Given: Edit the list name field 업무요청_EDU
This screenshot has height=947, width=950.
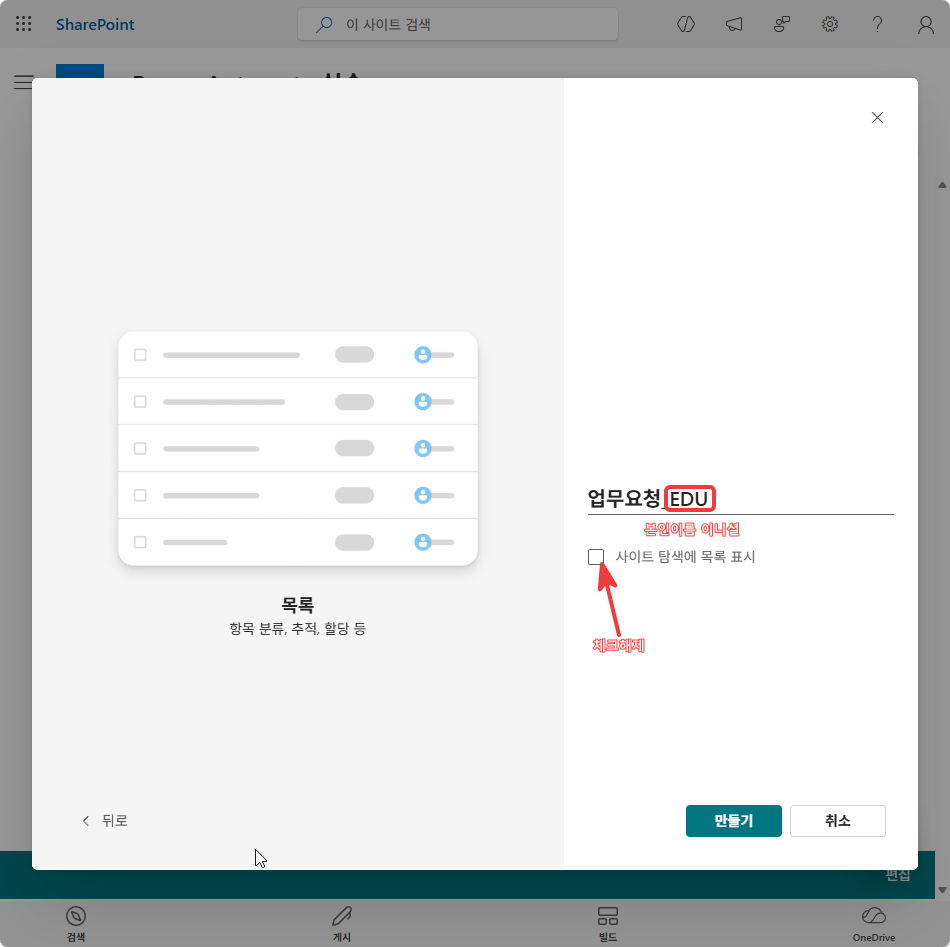Looking at the screenshot, I should tap(740, 499).
